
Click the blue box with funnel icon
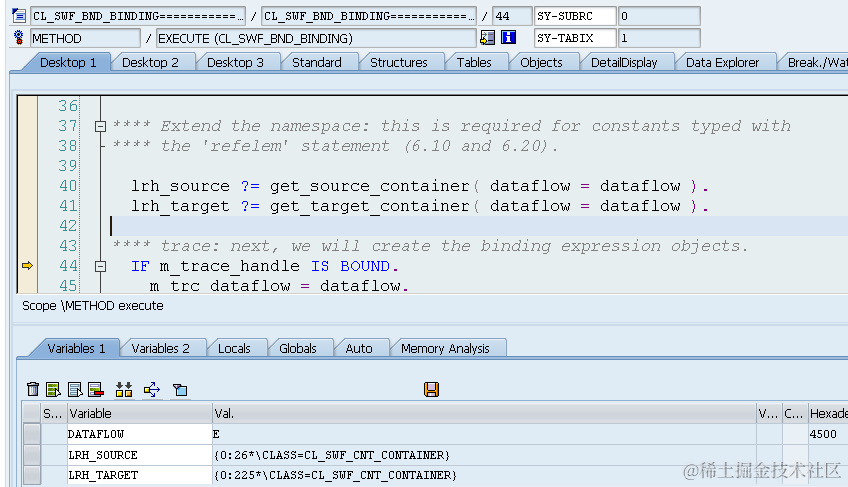[180, 390]
